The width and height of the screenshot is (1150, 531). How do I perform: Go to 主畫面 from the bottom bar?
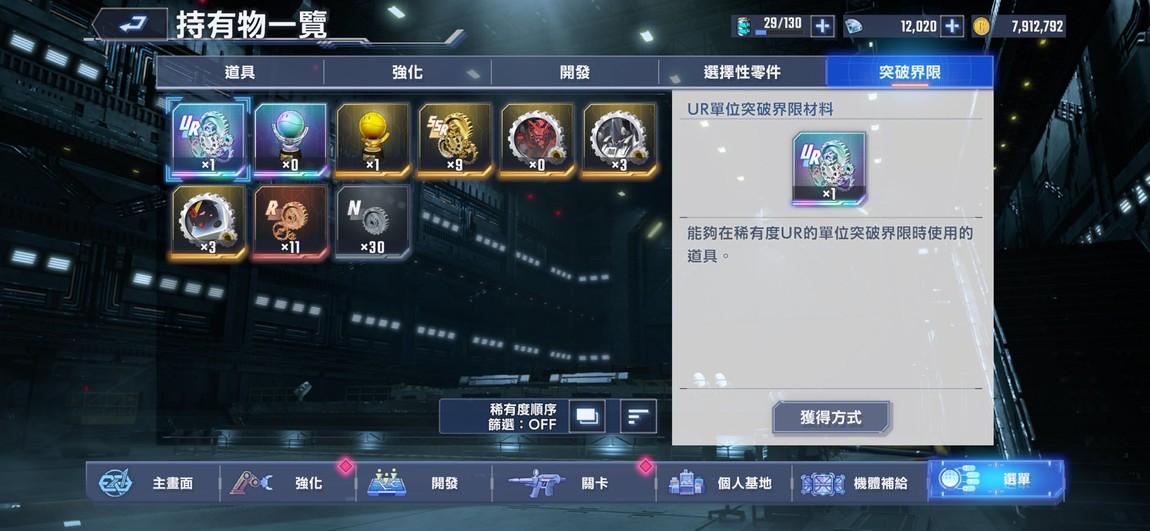(153, 483)
